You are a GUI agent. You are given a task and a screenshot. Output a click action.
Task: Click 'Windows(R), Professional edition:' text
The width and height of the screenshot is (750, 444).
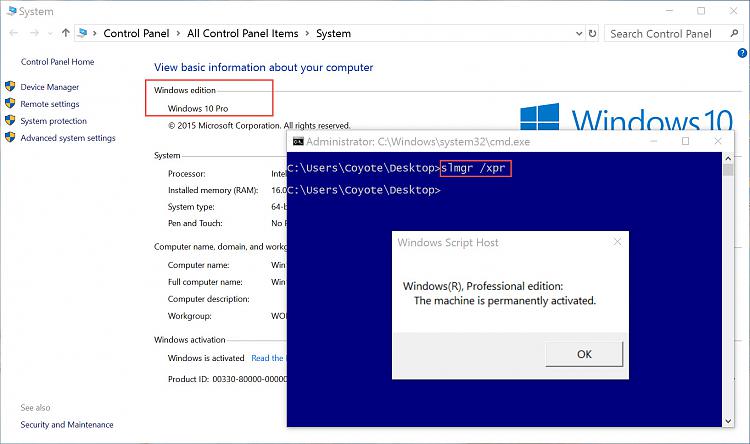pos(483,286)
